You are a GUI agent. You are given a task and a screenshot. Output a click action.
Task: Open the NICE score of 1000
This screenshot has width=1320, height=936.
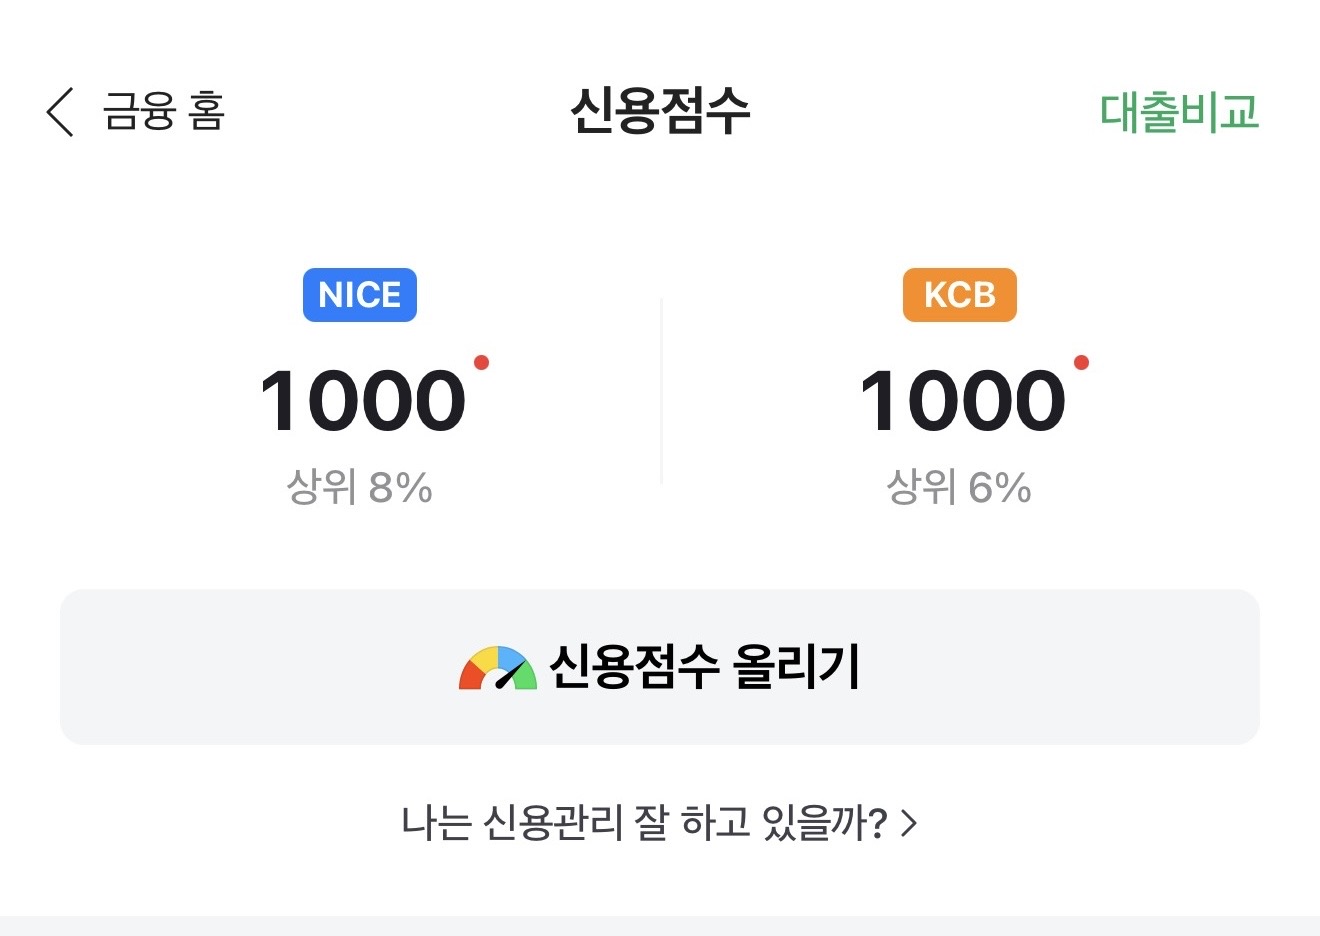point(362,401)
